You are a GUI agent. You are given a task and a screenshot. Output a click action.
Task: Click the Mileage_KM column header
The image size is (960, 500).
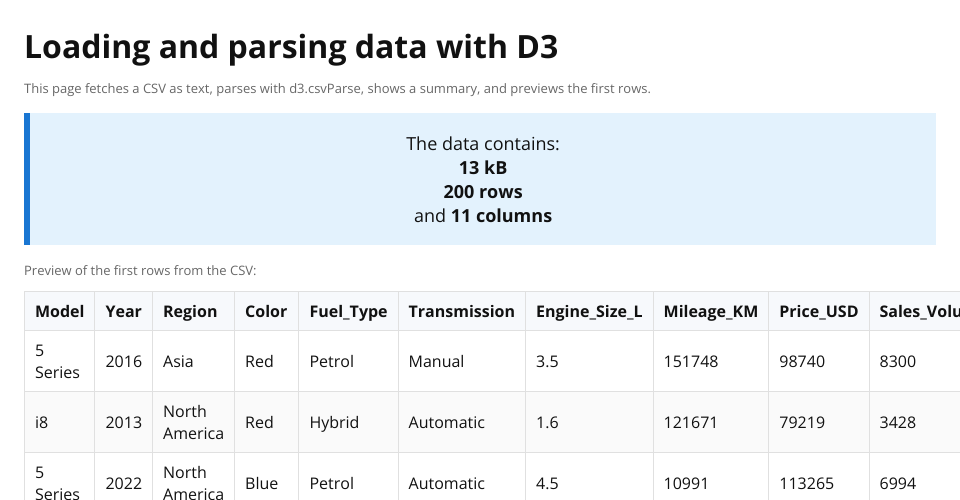tap(710, 311)
